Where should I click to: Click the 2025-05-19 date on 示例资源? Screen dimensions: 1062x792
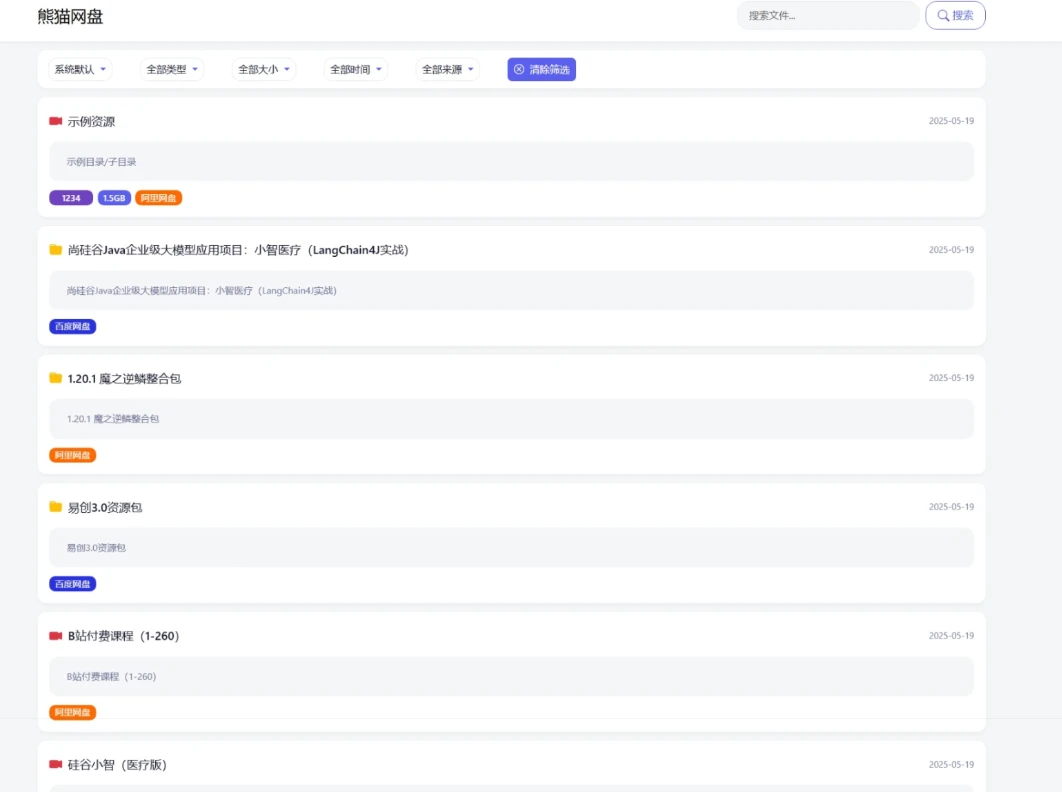click(951, 121)
